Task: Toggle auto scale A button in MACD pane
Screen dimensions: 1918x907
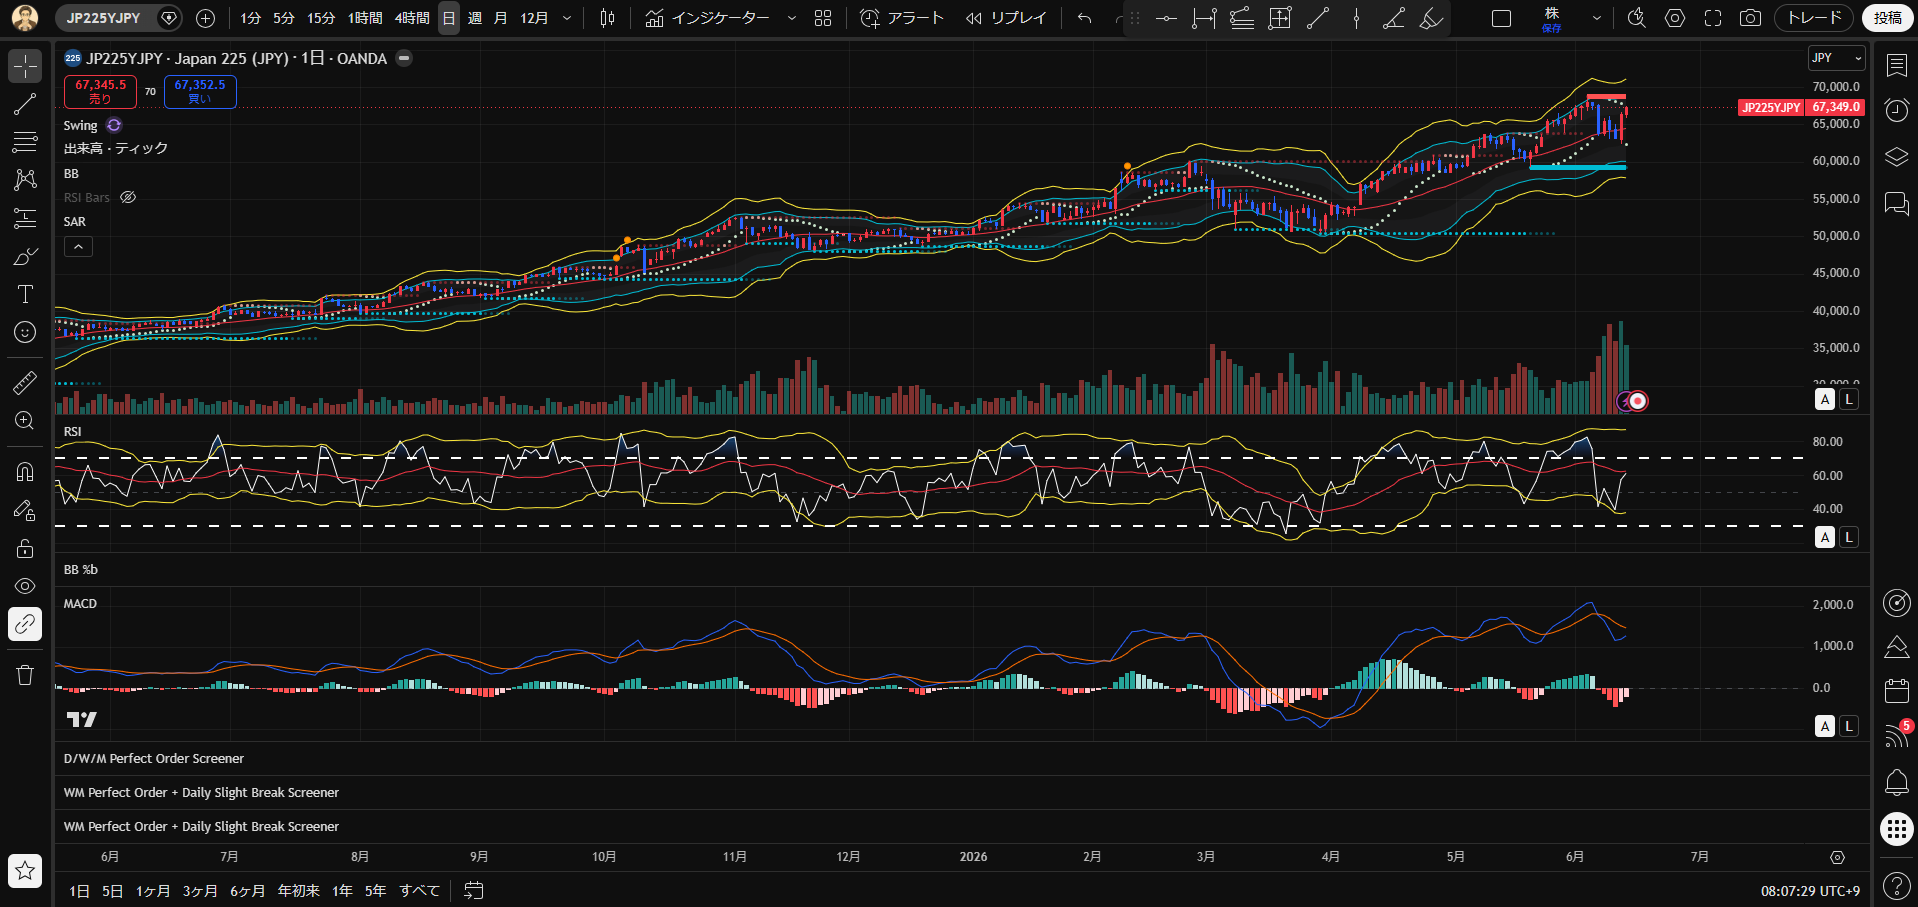Action: point(1825,726)
